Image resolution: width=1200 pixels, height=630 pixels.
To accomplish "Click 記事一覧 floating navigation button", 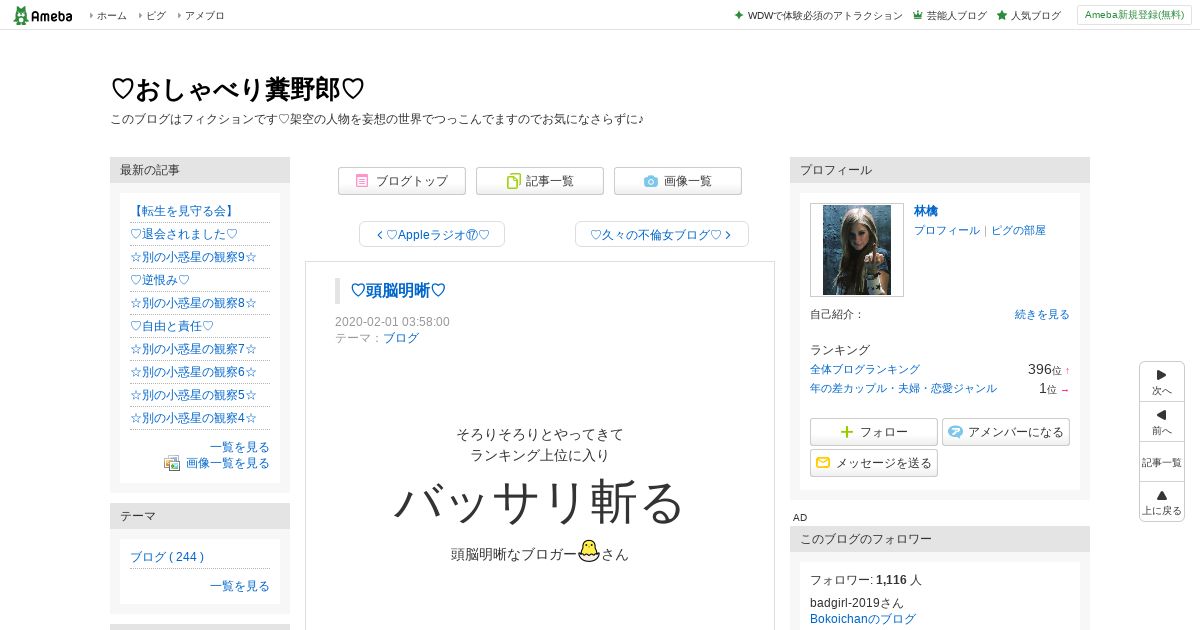I will coord(1162,462).
